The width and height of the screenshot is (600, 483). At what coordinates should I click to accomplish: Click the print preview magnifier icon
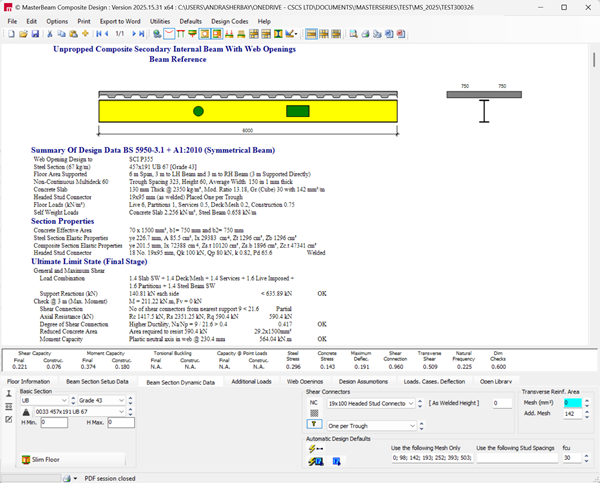pyautogui.click(x=354, y=34)
